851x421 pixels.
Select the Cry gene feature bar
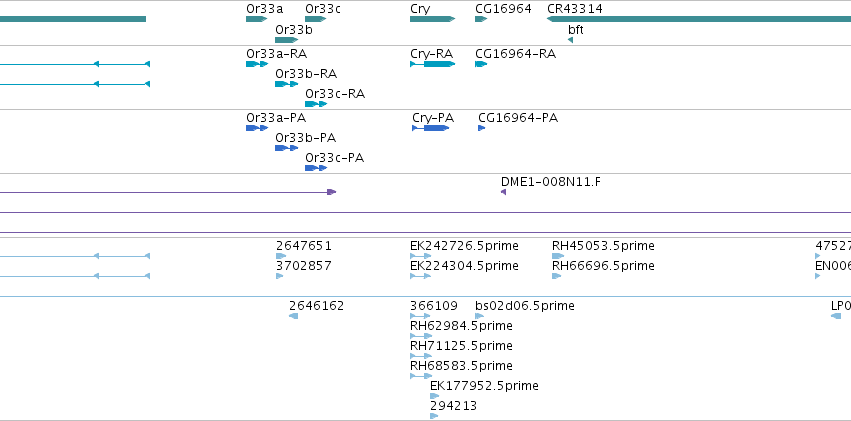[x=433, y=19]
